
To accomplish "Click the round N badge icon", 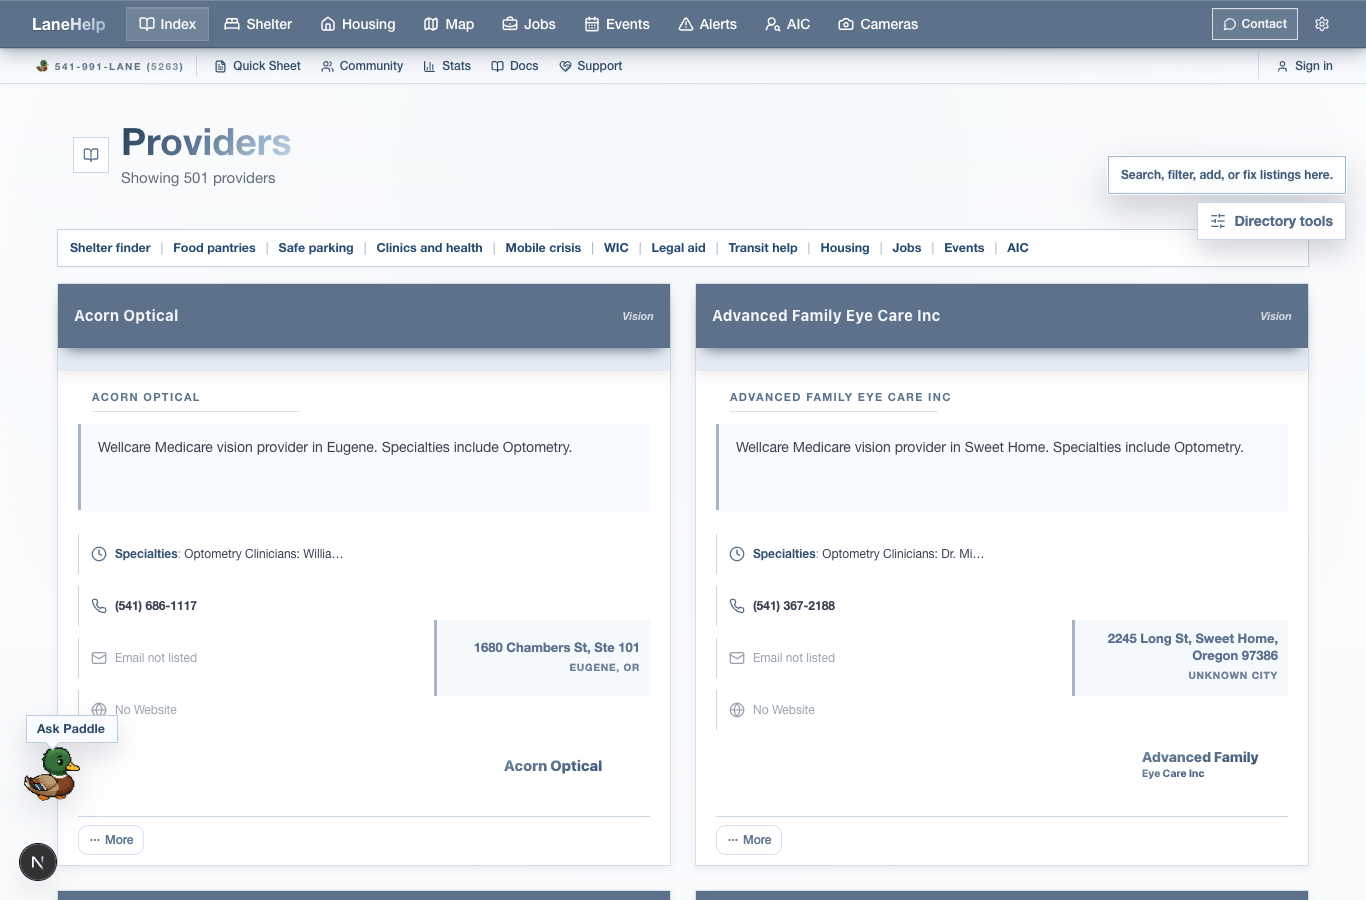I will pos(38,862).
